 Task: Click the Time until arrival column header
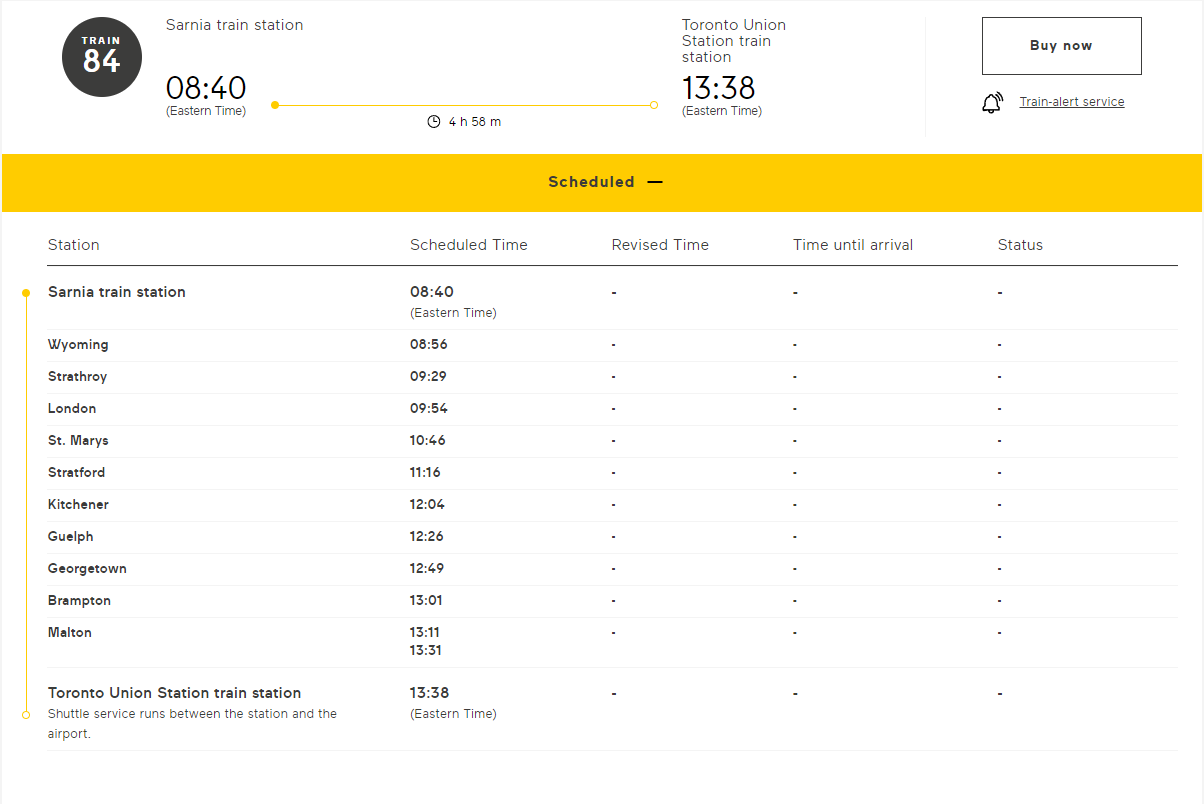point(852,245)
